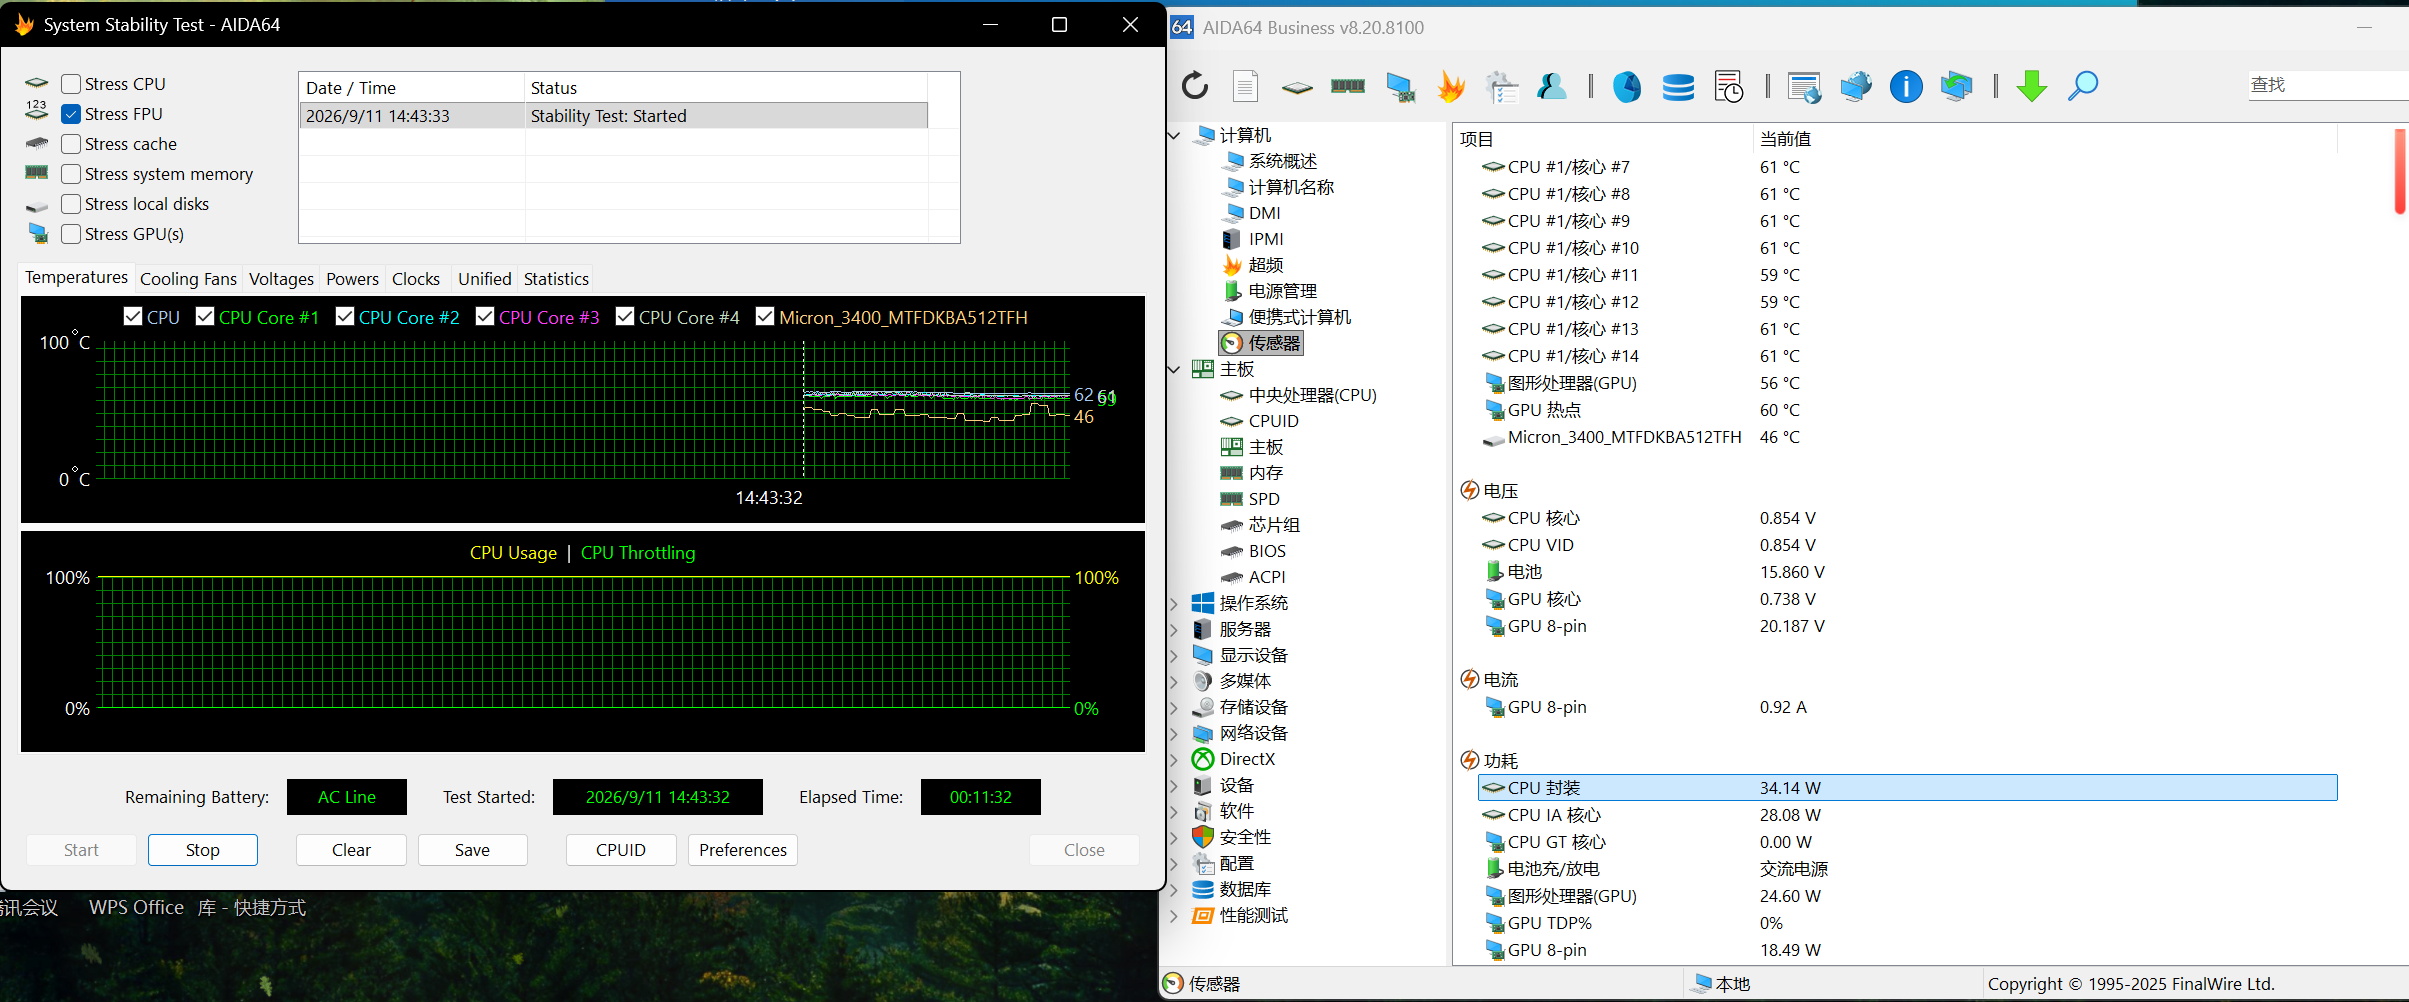Collapse the 主板 tree node
The height and width of the screenshot is (1002, 2409).
click(x=1174, y=369)
